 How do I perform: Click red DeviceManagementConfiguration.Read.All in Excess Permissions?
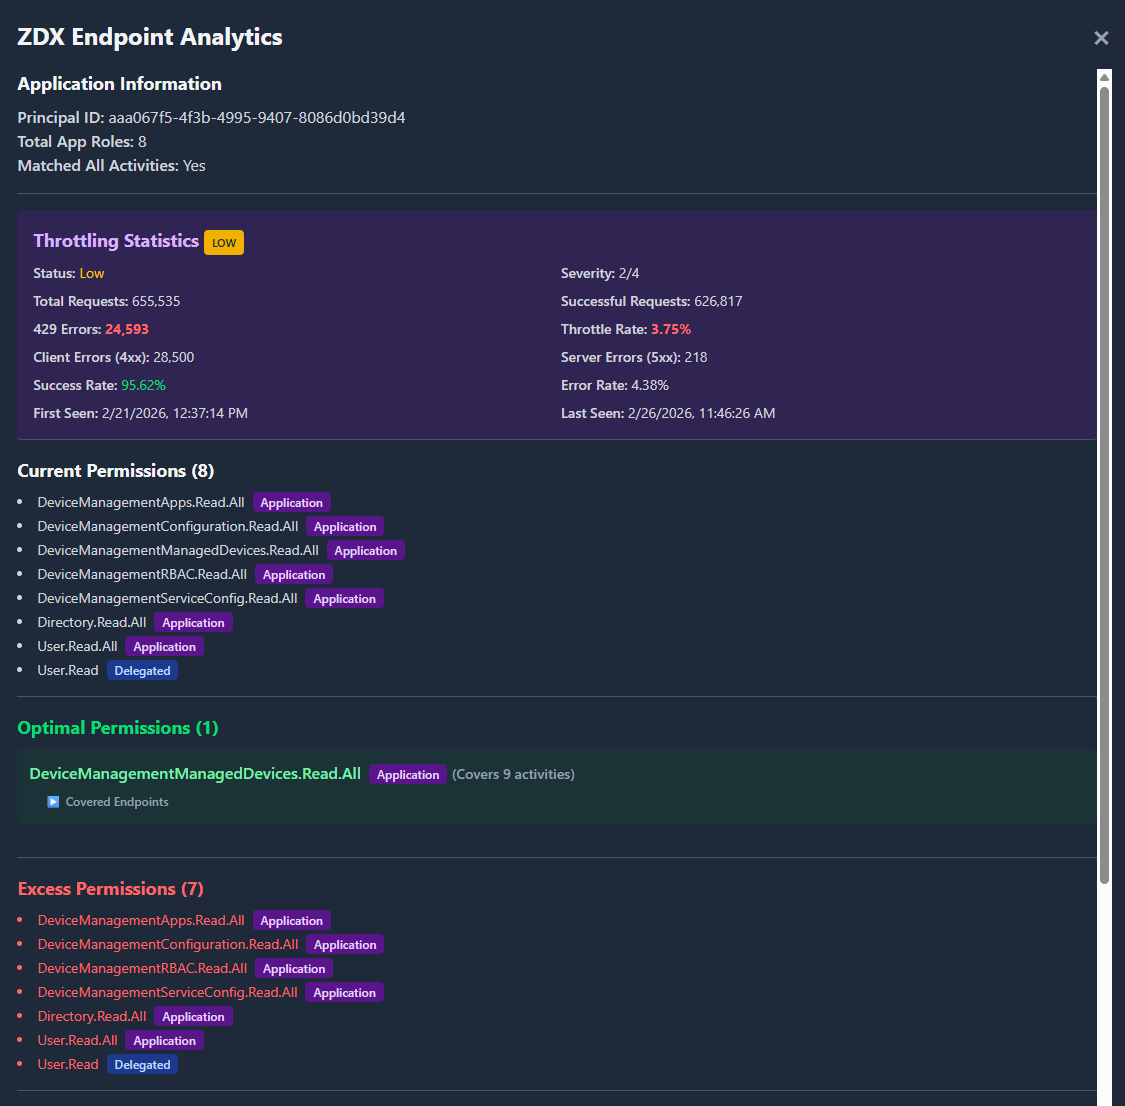pos(168,944)
